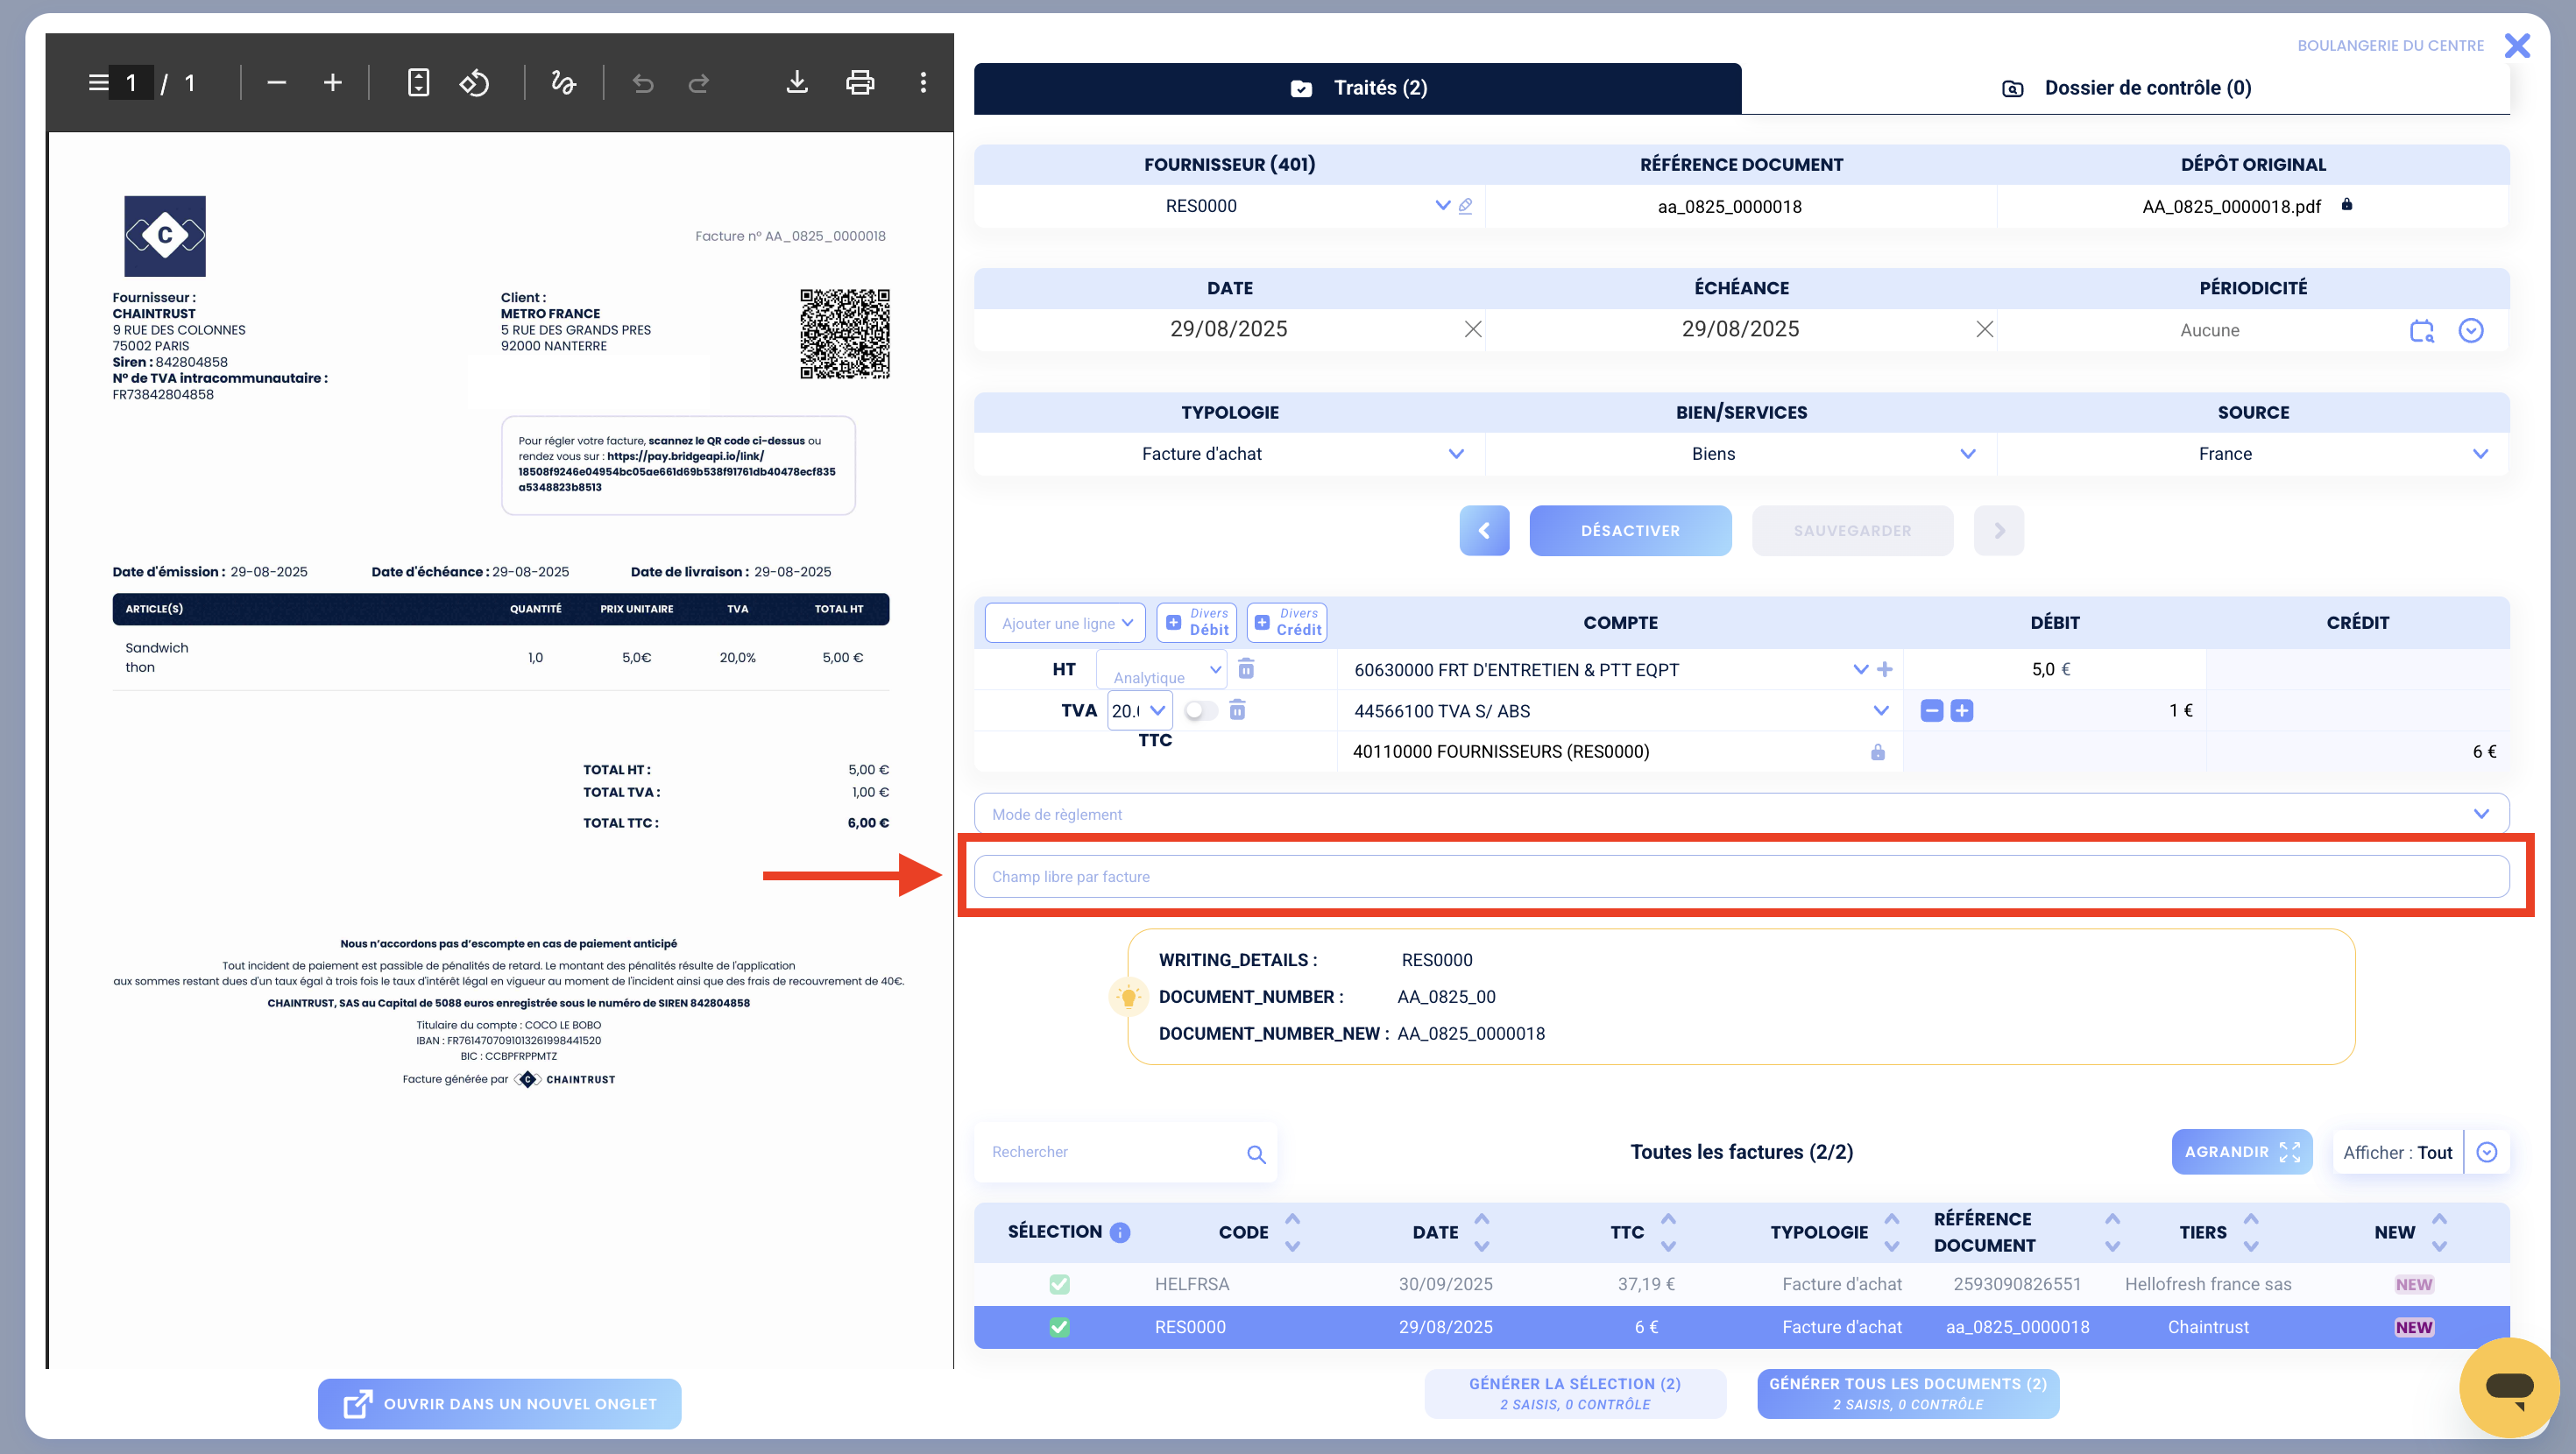The height and width of the screenshot is (1454, 2576).
Task: Click the search magnifier in Rechercher
Action: (x=1257, y=1154)
